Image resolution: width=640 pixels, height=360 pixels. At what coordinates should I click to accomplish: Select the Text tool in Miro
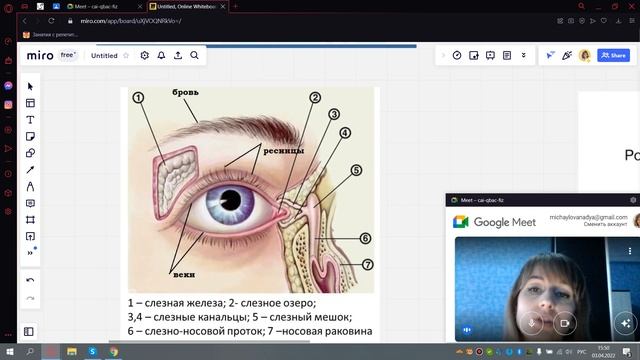point(30,120)
